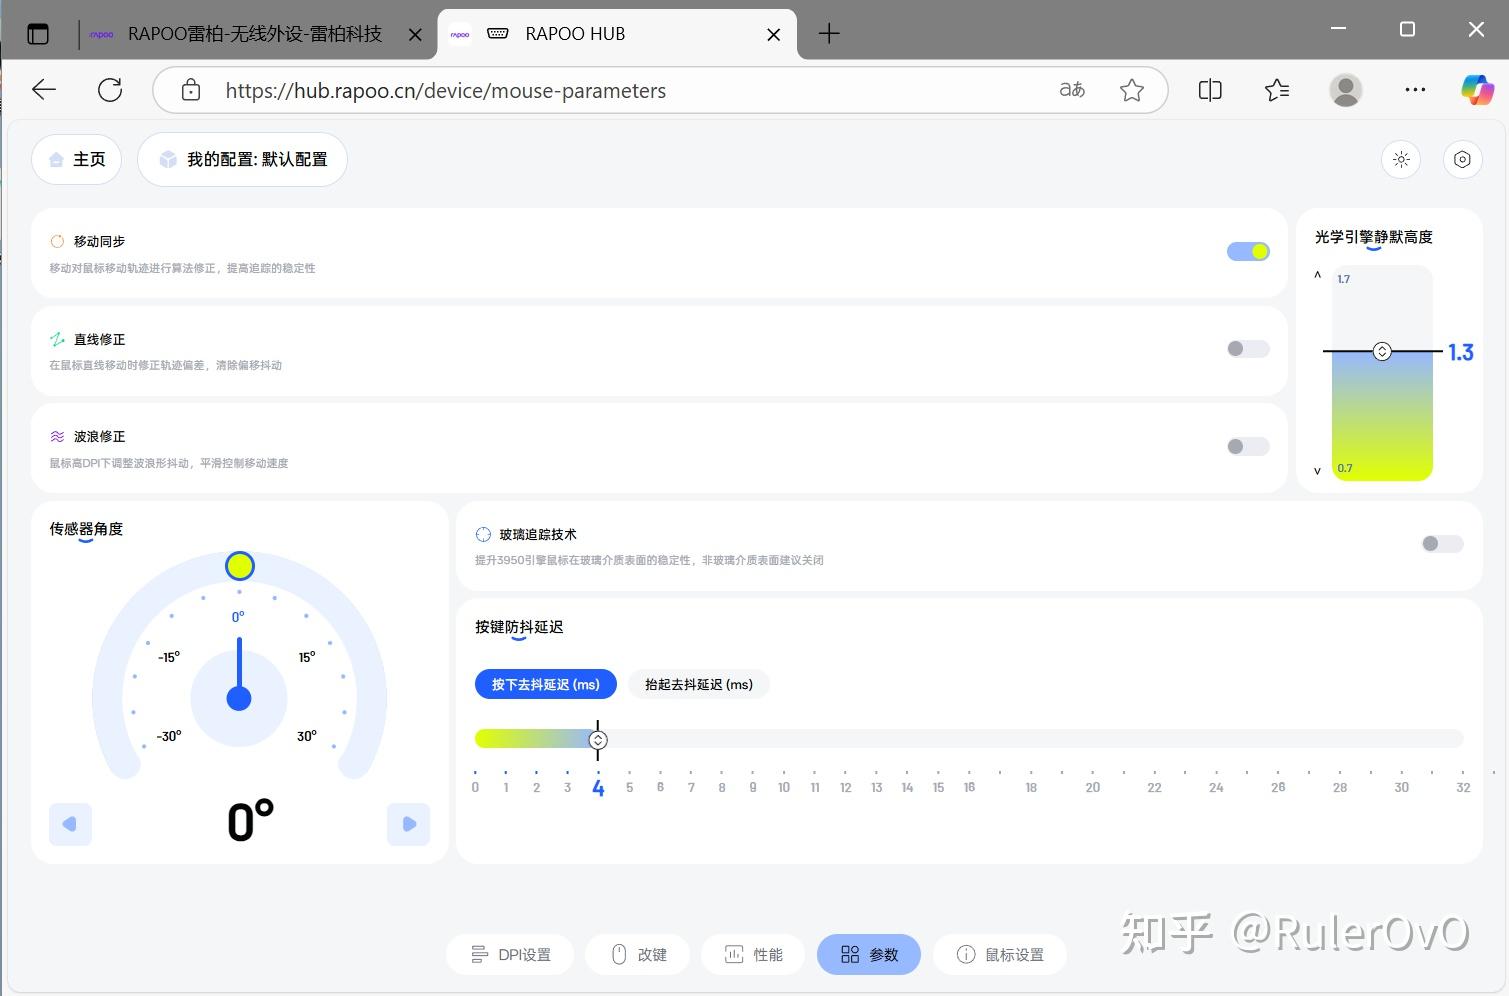Decrease sensor angle with the left arrow button

(x=70, y=824)
